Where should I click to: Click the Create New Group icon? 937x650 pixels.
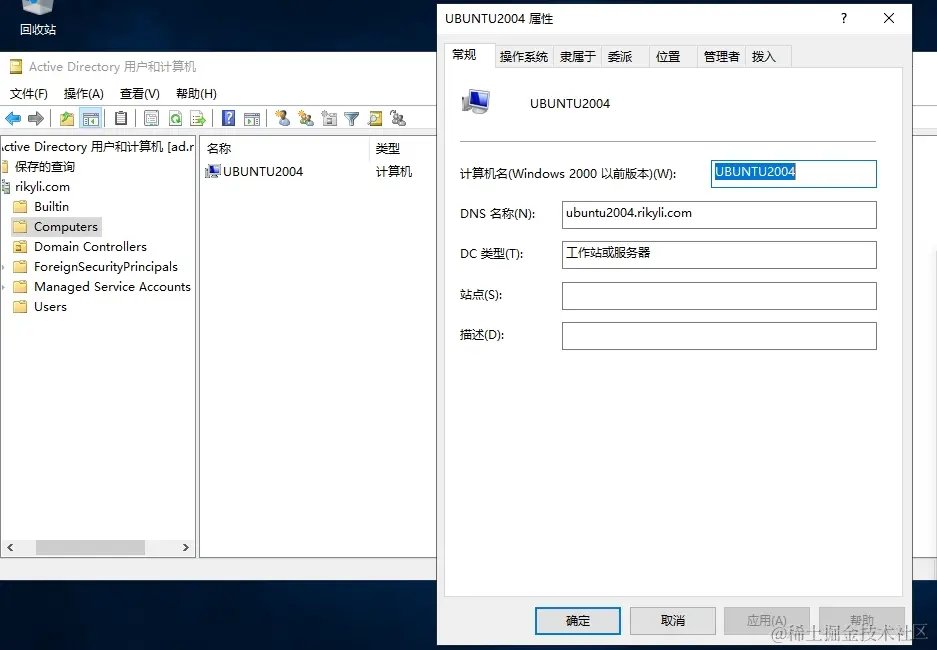point(306,117)
